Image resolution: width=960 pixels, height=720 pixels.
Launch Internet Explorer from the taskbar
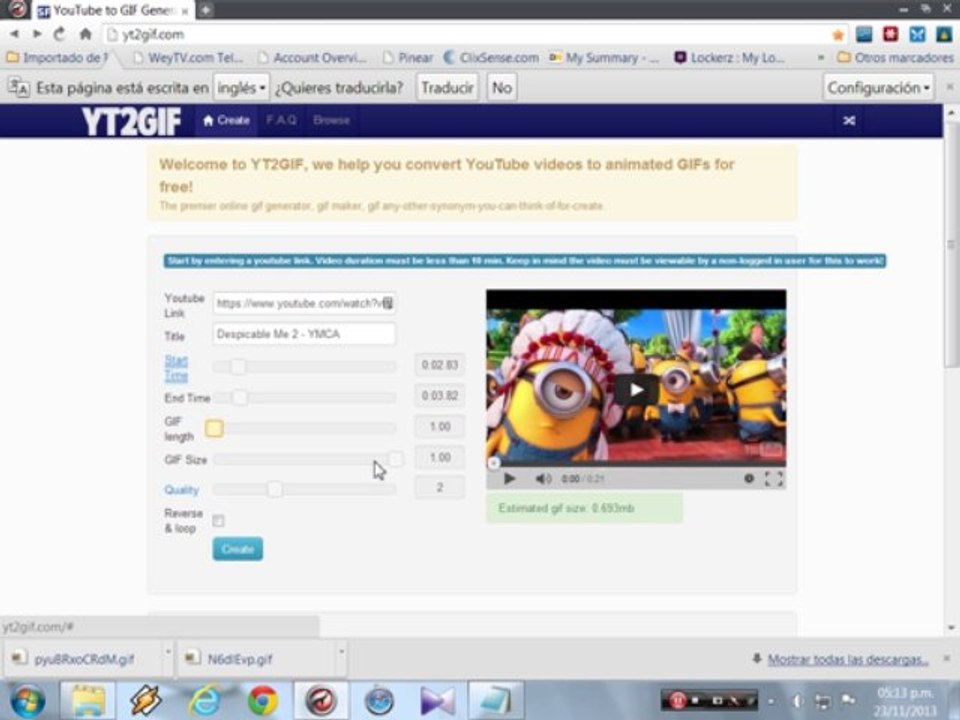[204, 700]
